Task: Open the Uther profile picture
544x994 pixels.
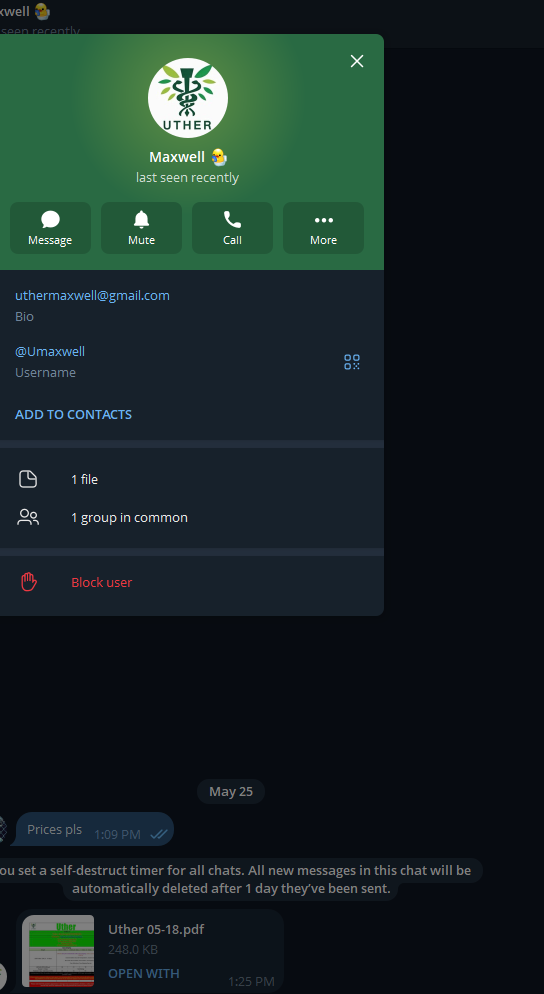Action: 188,98
